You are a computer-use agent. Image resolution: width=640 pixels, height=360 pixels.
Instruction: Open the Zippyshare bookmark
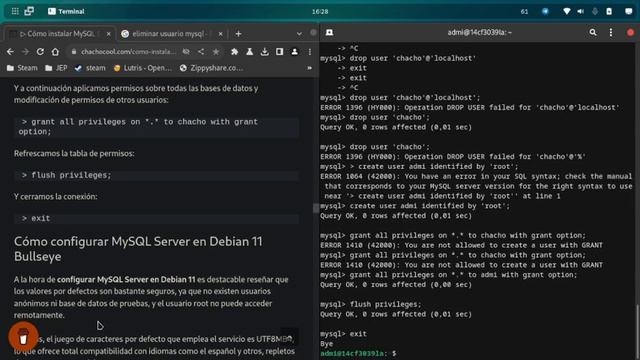(x=211, y=68)
